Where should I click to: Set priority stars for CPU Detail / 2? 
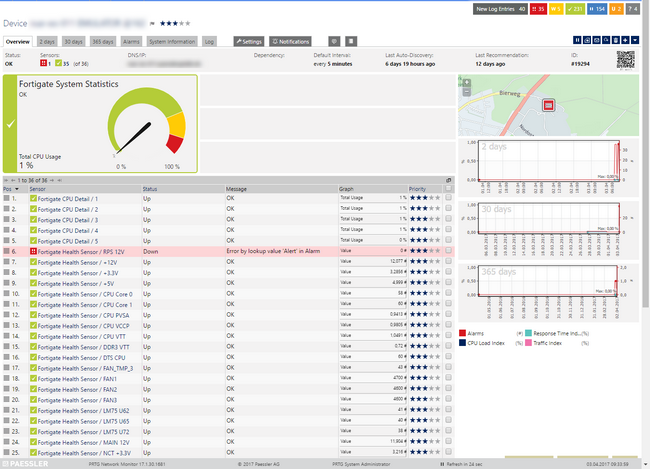pos(425,209)
